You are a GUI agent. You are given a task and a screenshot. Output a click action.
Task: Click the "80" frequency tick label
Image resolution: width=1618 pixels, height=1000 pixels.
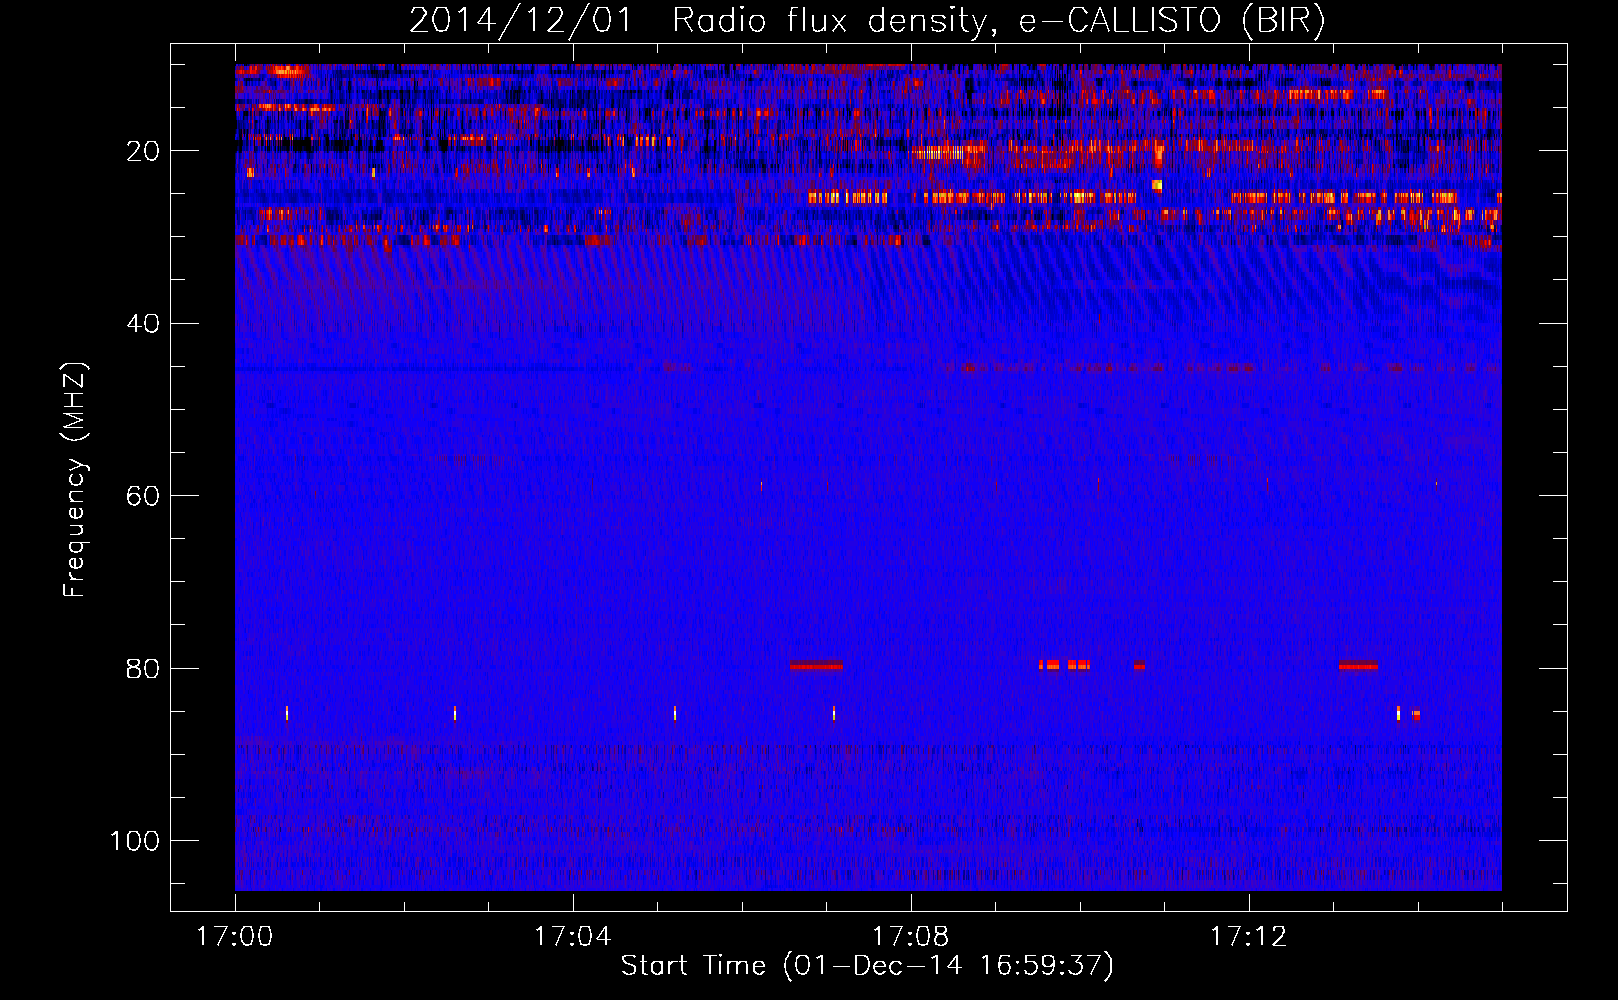pyautogui.click(x=143, y=668)
